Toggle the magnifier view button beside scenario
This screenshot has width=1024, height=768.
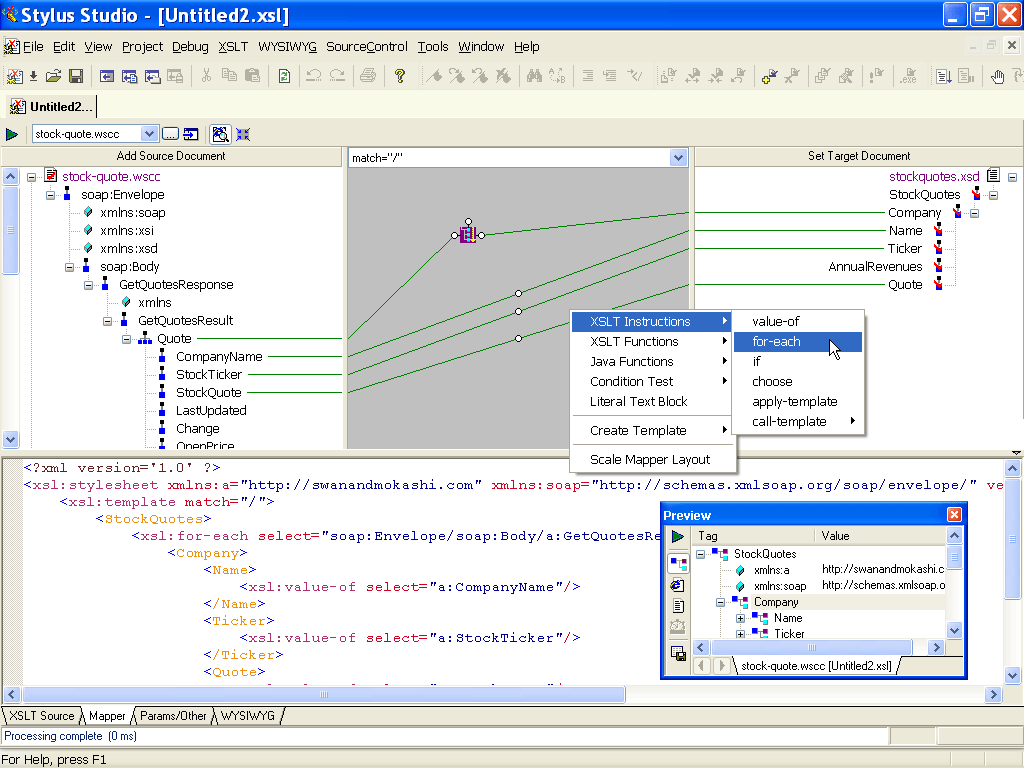click(221, 134)
